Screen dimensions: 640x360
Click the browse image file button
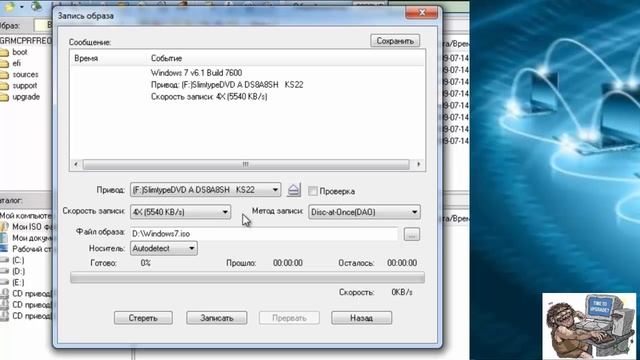411,234
